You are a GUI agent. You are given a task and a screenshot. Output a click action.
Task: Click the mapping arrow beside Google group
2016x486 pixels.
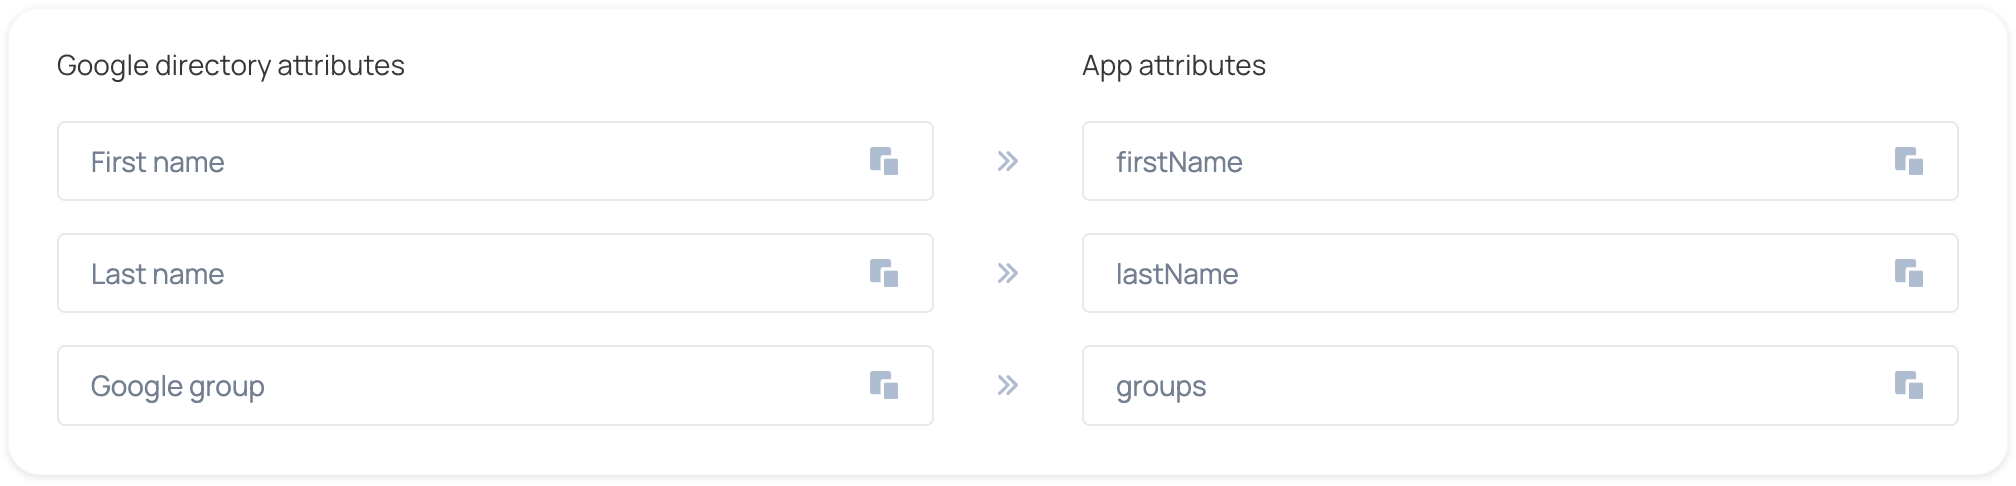click(1007, 385)
